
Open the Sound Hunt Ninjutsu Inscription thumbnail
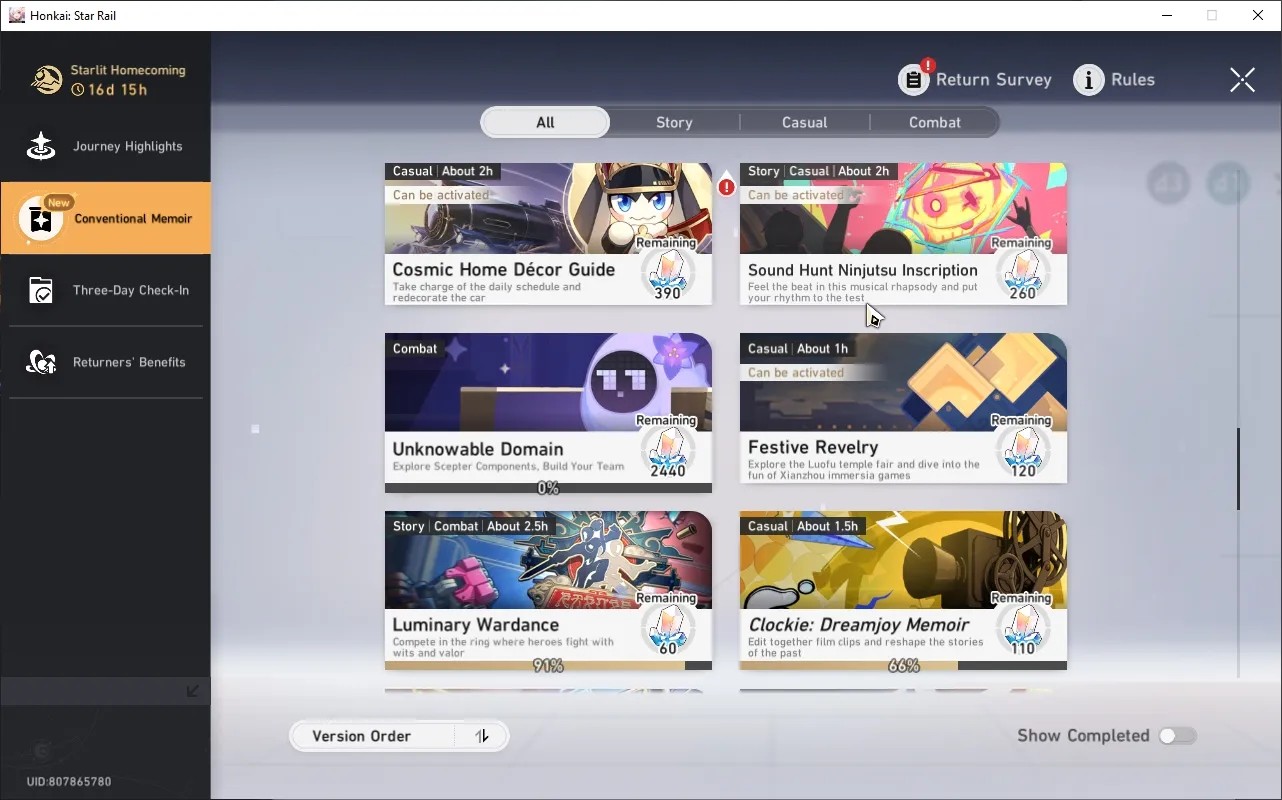pos(903,209)
